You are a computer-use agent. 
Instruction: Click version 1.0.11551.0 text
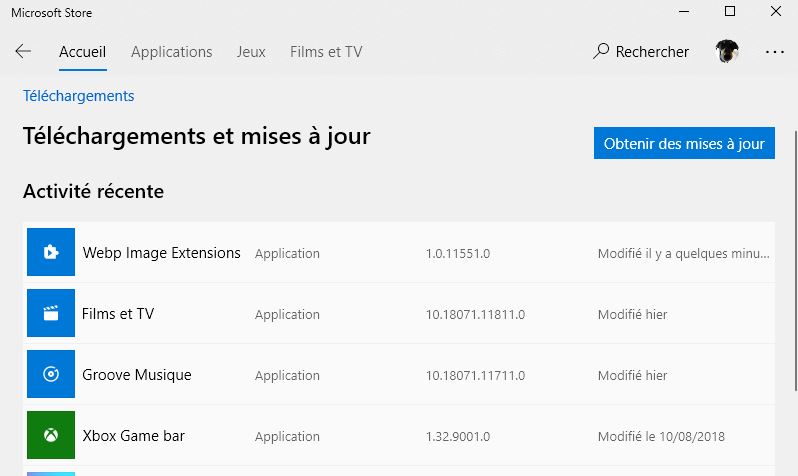tap(458, 254)
